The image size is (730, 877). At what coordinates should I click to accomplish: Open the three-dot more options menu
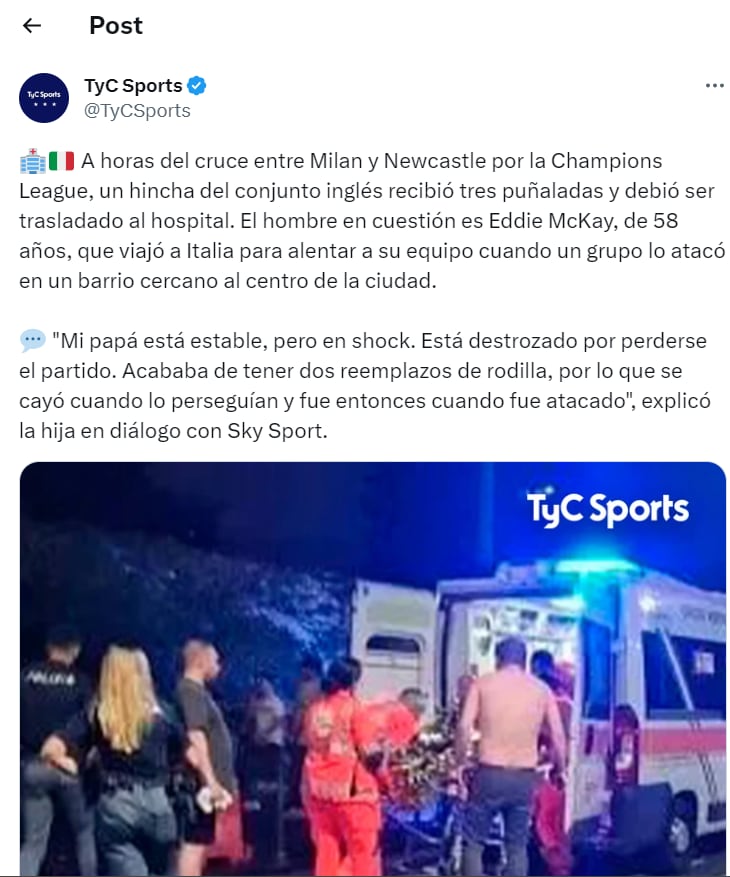point(714,86)
